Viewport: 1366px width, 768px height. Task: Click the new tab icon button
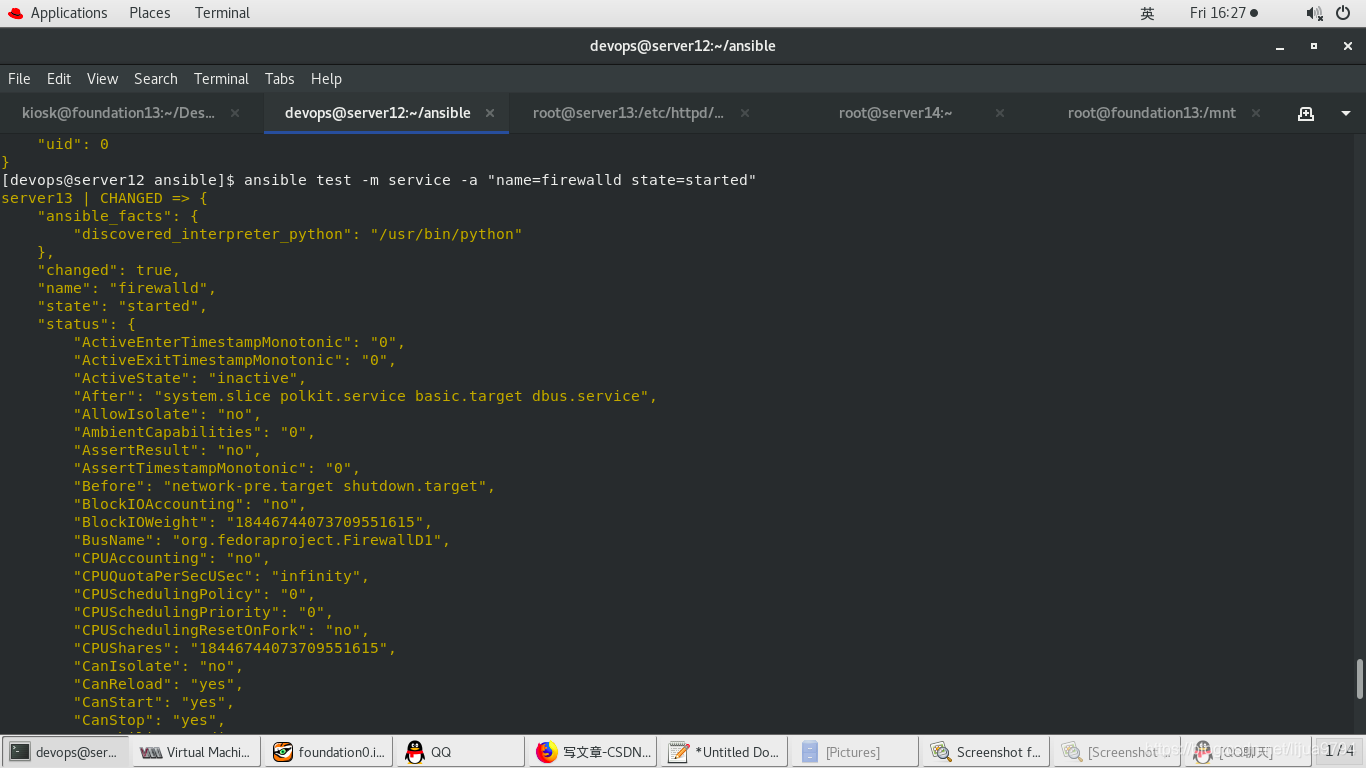[1306, 113]
